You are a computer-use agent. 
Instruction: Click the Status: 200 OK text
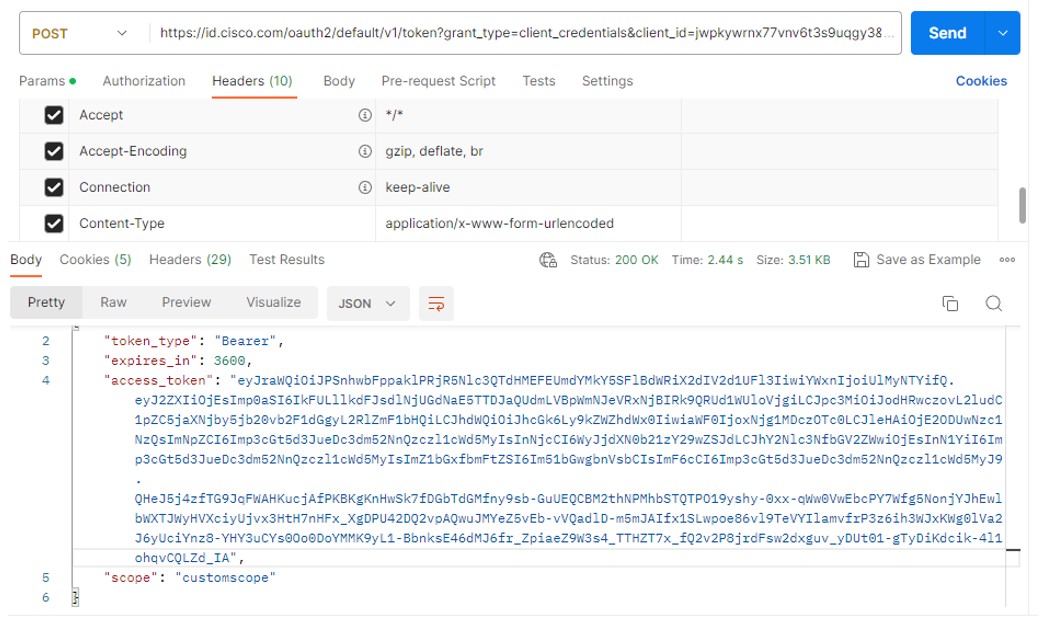(614, 260)
